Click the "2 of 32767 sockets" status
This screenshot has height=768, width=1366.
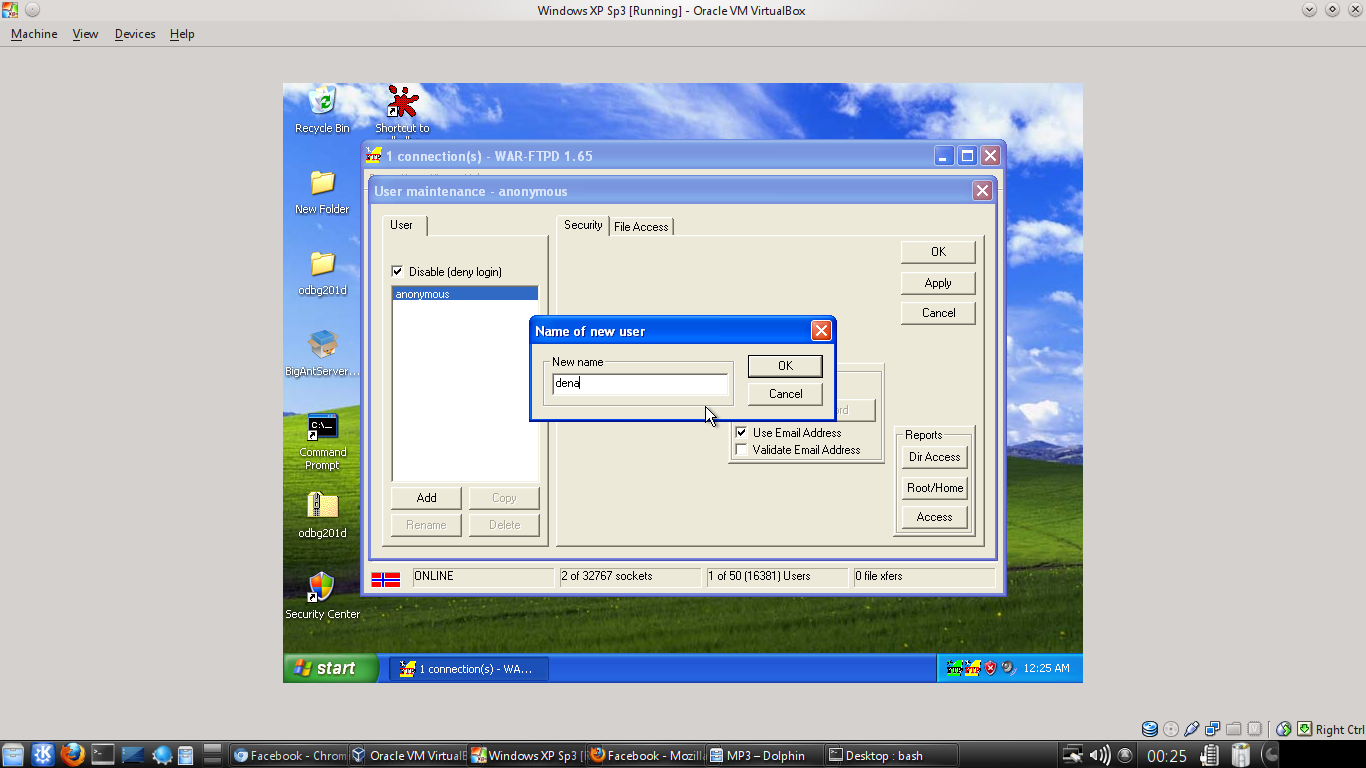coord(607,577)
